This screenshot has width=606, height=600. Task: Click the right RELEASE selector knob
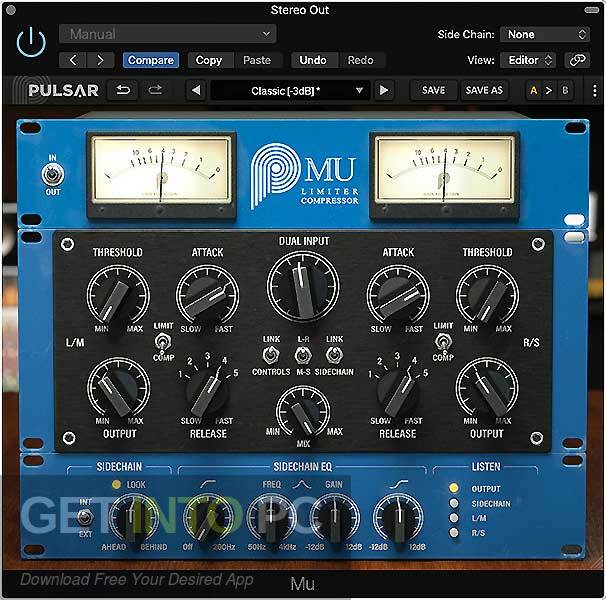[x=398, y=392]
